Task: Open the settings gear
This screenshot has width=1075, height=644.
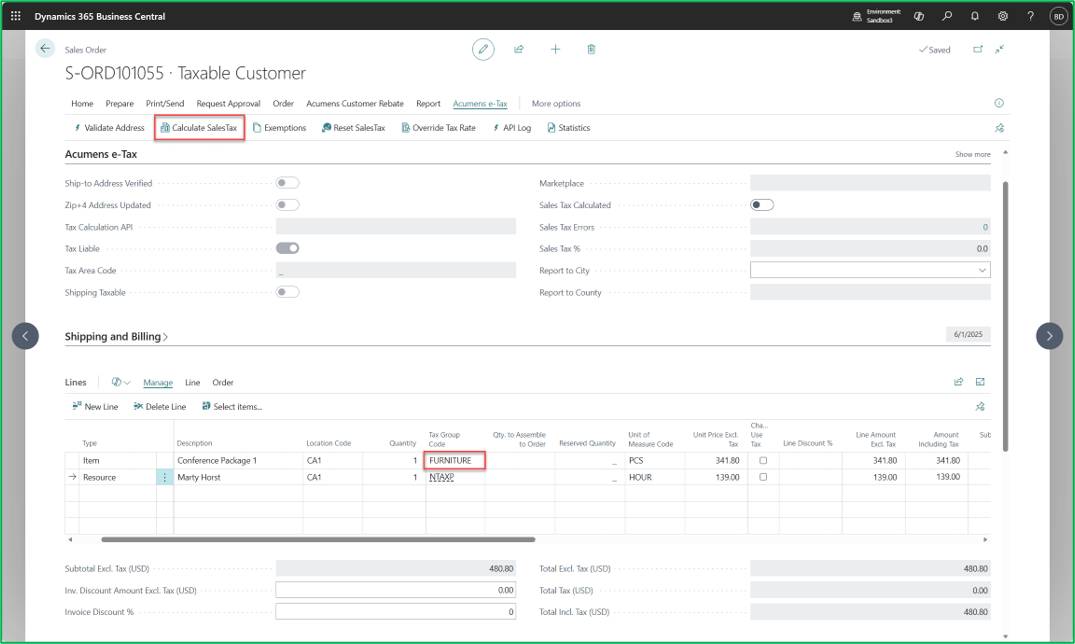Action: [1003, 16]
